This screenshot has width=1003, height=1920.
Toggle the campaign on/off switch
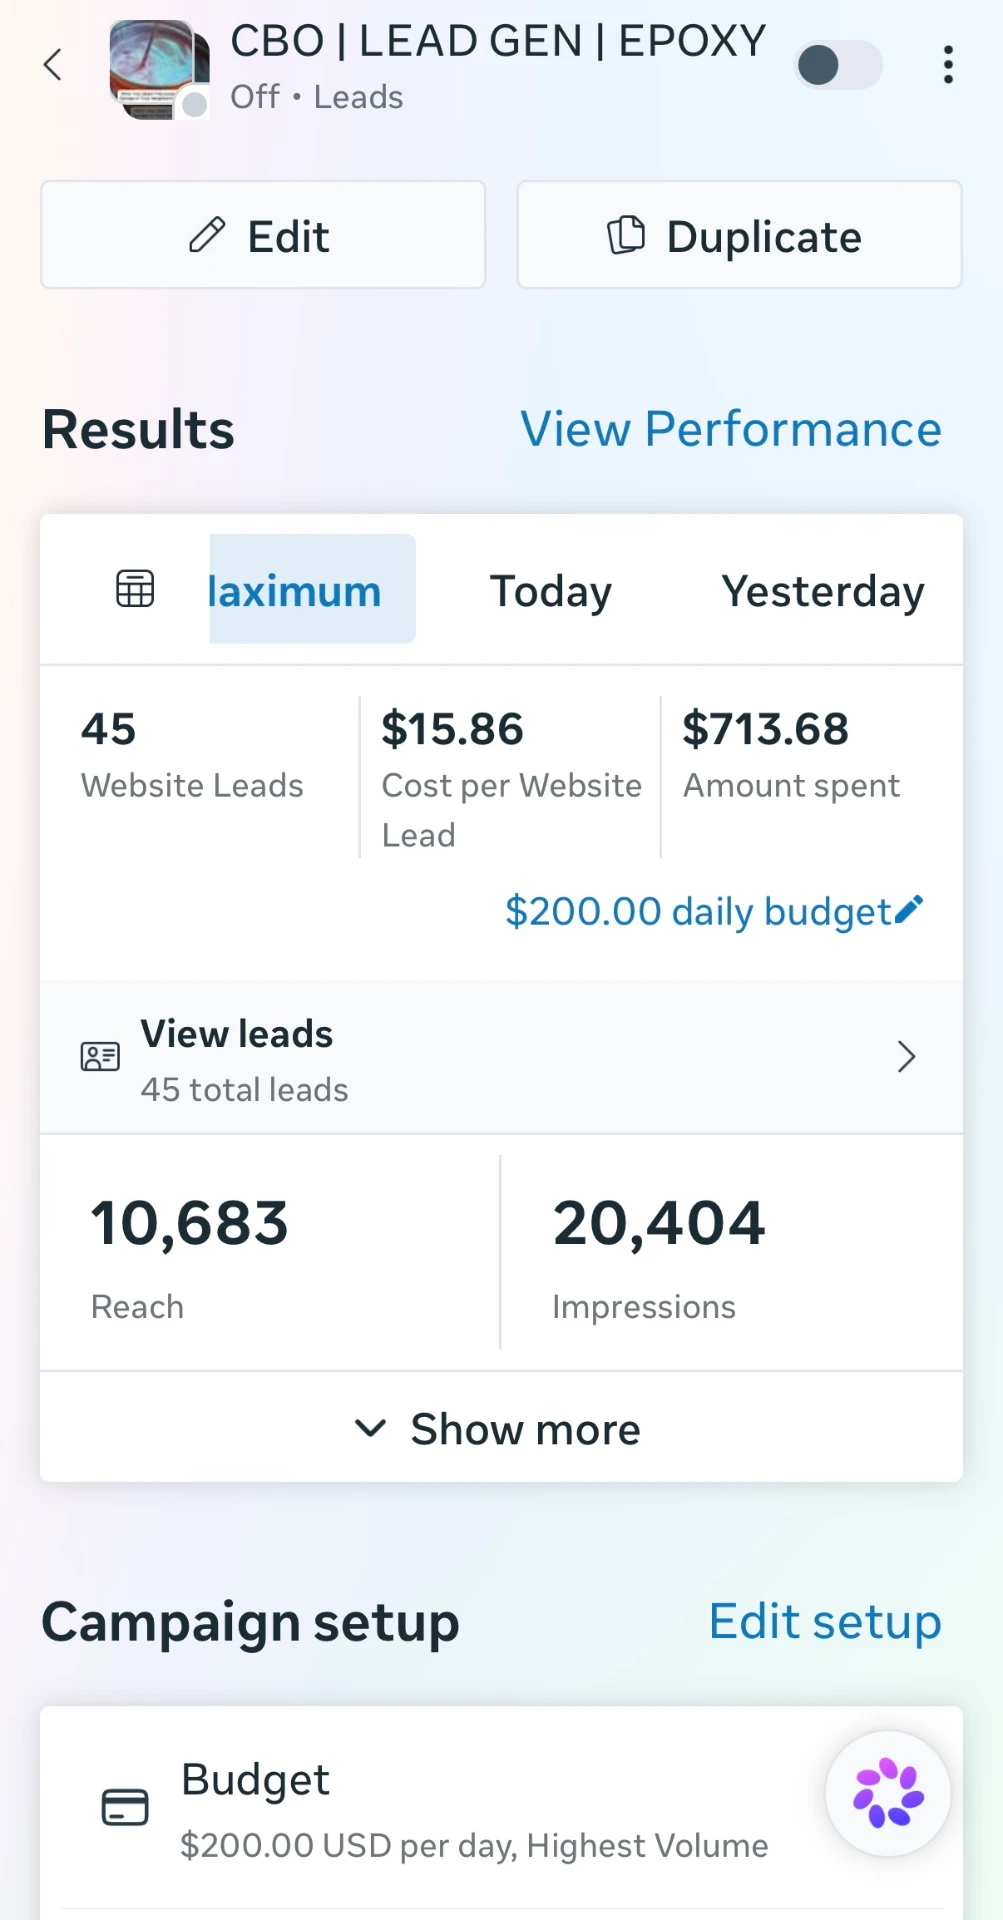(839, 66)
